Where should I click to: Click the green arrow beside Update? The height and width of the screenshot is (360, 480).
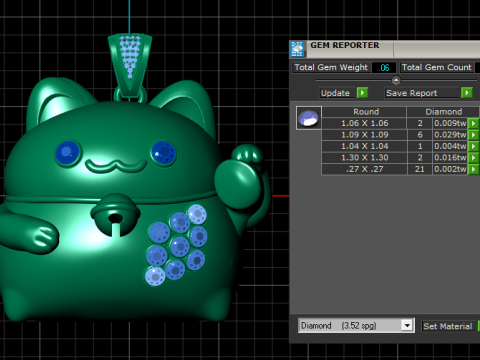tap(362, 92)
